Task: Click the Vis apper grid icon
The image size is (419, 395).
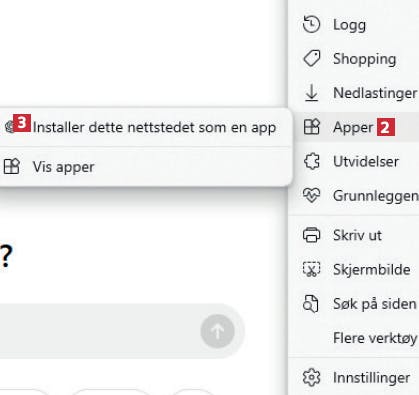Action: [x=12, y=166]
